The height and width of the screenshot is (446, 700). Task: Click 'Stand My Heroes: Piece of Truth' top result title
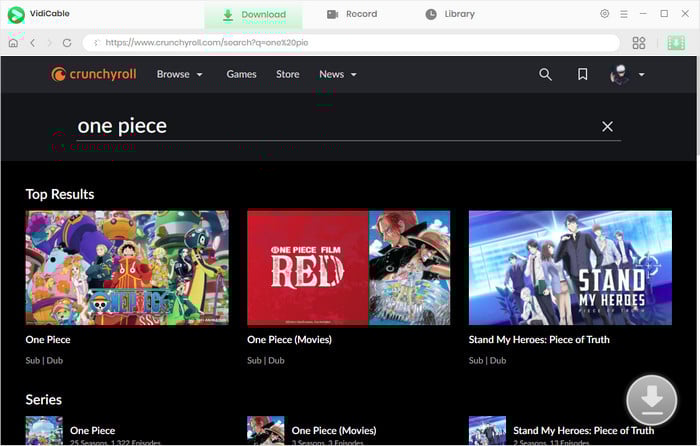coord(539,340)
